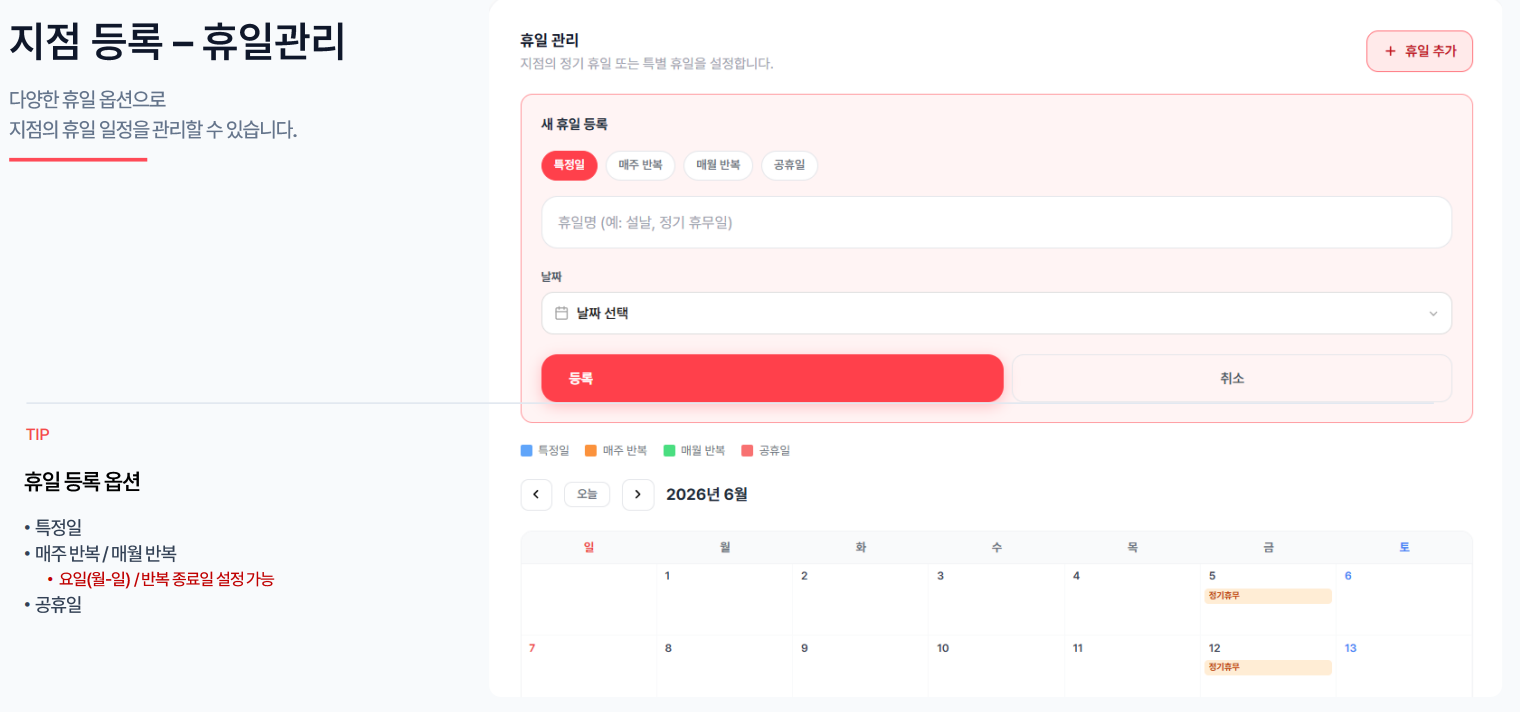This screenshot has width=1520, height=712.
Task: Go to next month with right arrow
Action: tap(638, 494)
